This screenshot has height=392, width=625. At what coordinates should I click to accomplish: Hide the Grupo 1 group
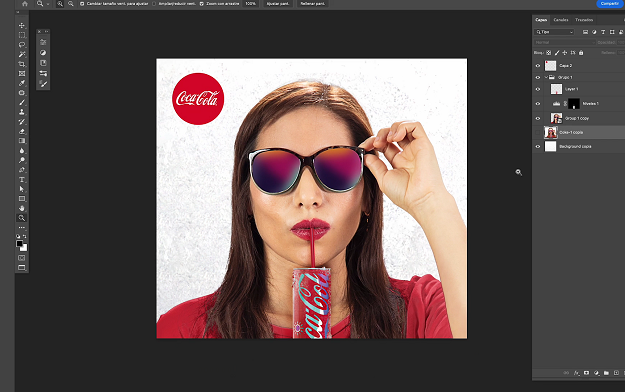click(x=538, y=77)
